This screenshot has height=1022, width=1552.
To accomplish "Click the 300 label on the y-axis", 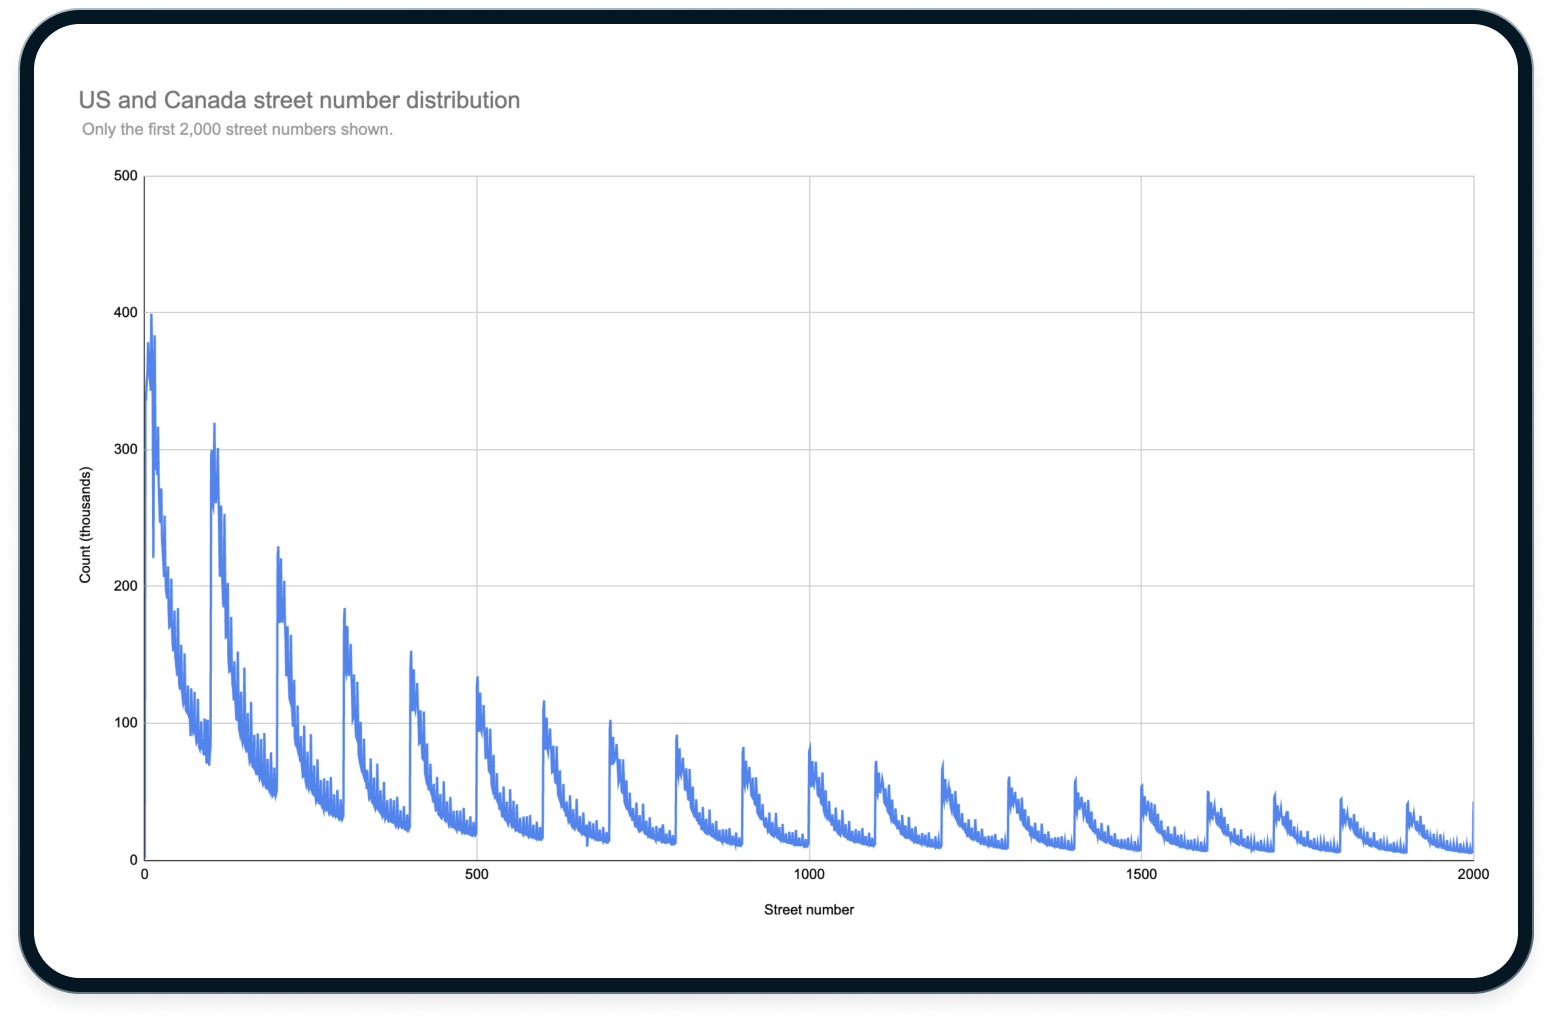I will point(128,448).
